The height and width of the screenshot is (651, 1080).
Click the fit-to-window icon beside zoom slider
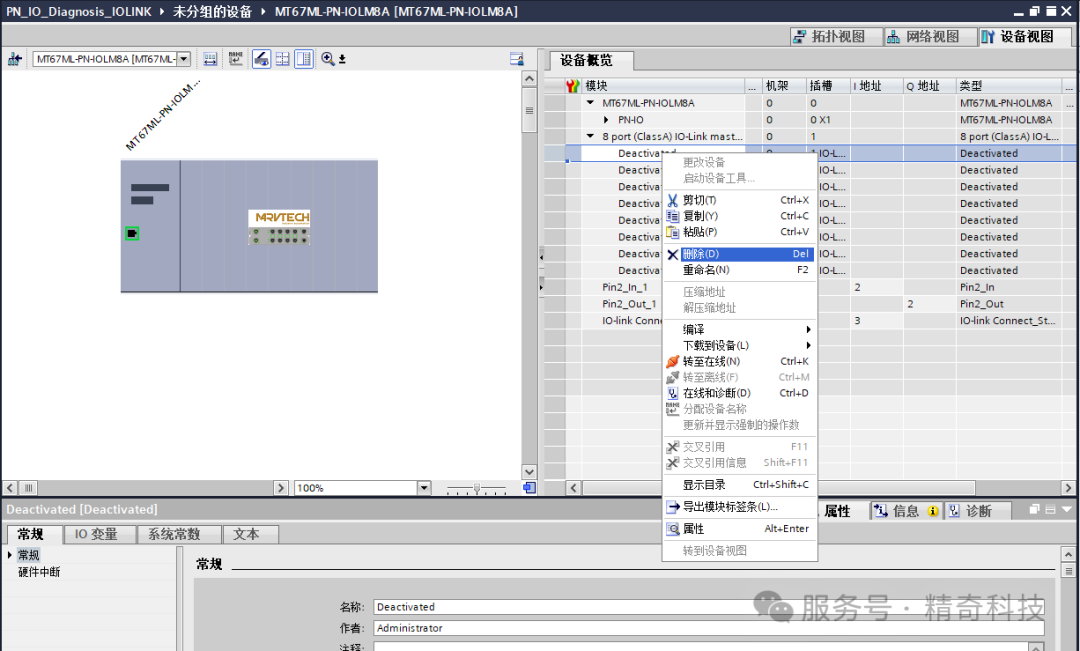pos(529,488)
